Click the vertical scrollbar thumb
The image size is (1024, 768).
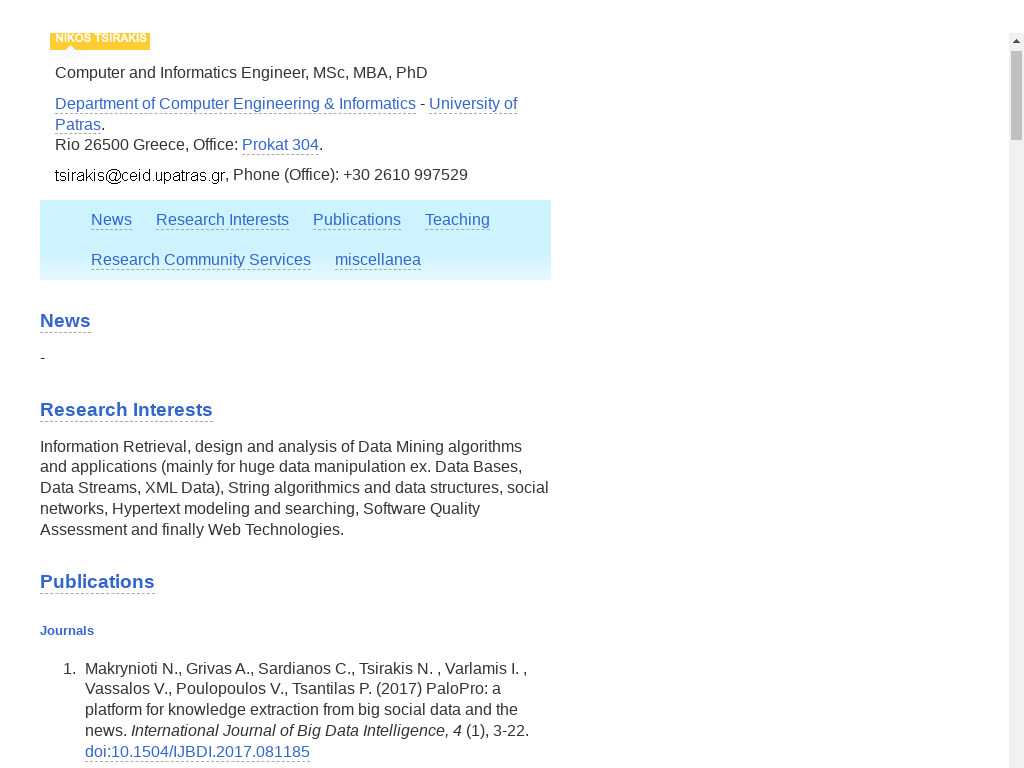1016,95
